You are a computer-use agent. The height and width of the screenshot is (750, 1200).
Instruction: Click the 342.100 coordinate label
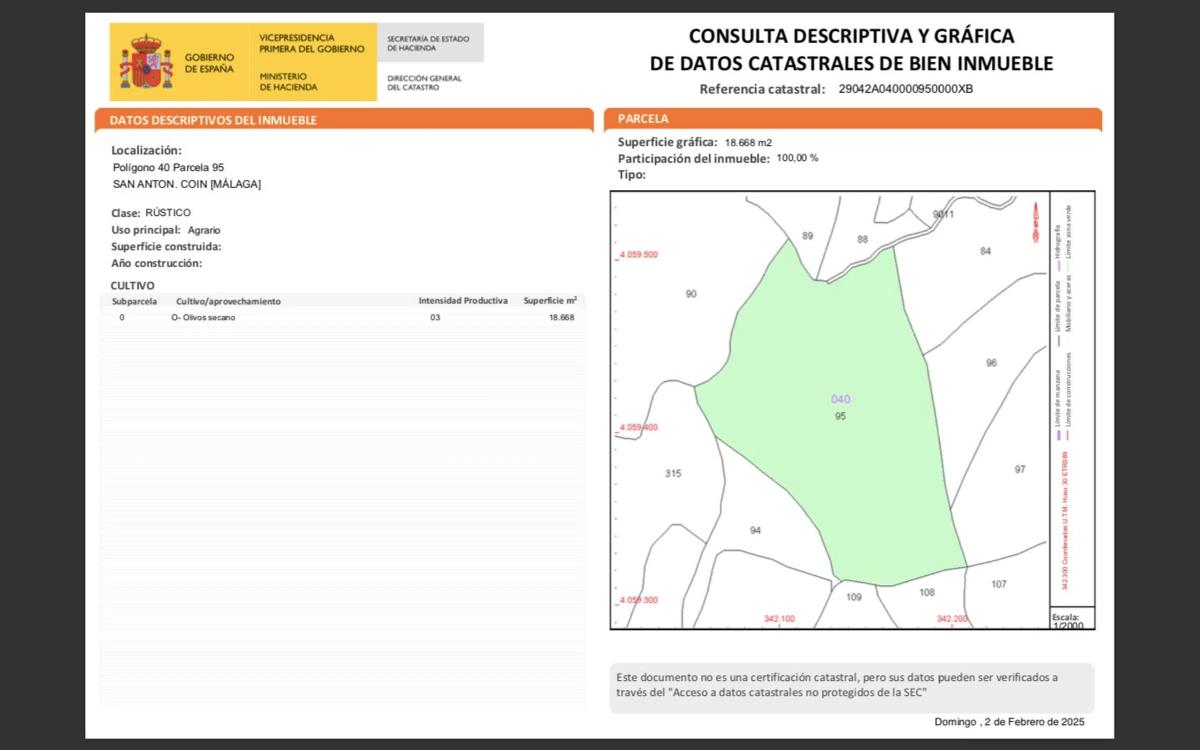[779, 619]
